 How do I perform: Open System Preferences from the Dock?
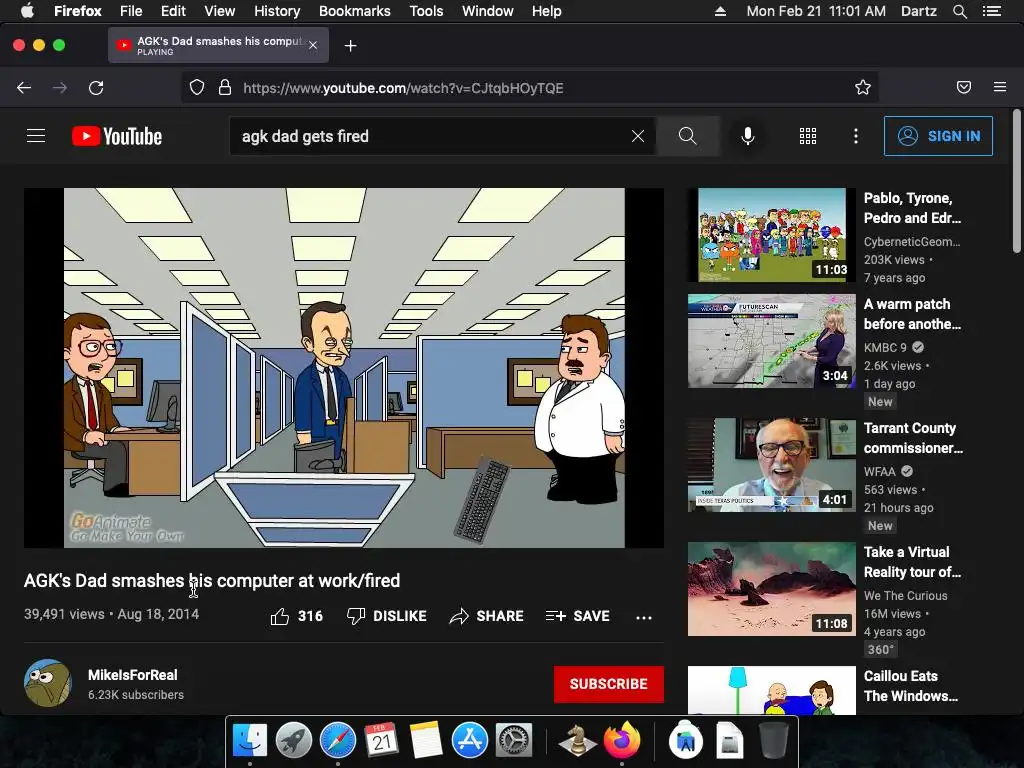click(514, 741)
